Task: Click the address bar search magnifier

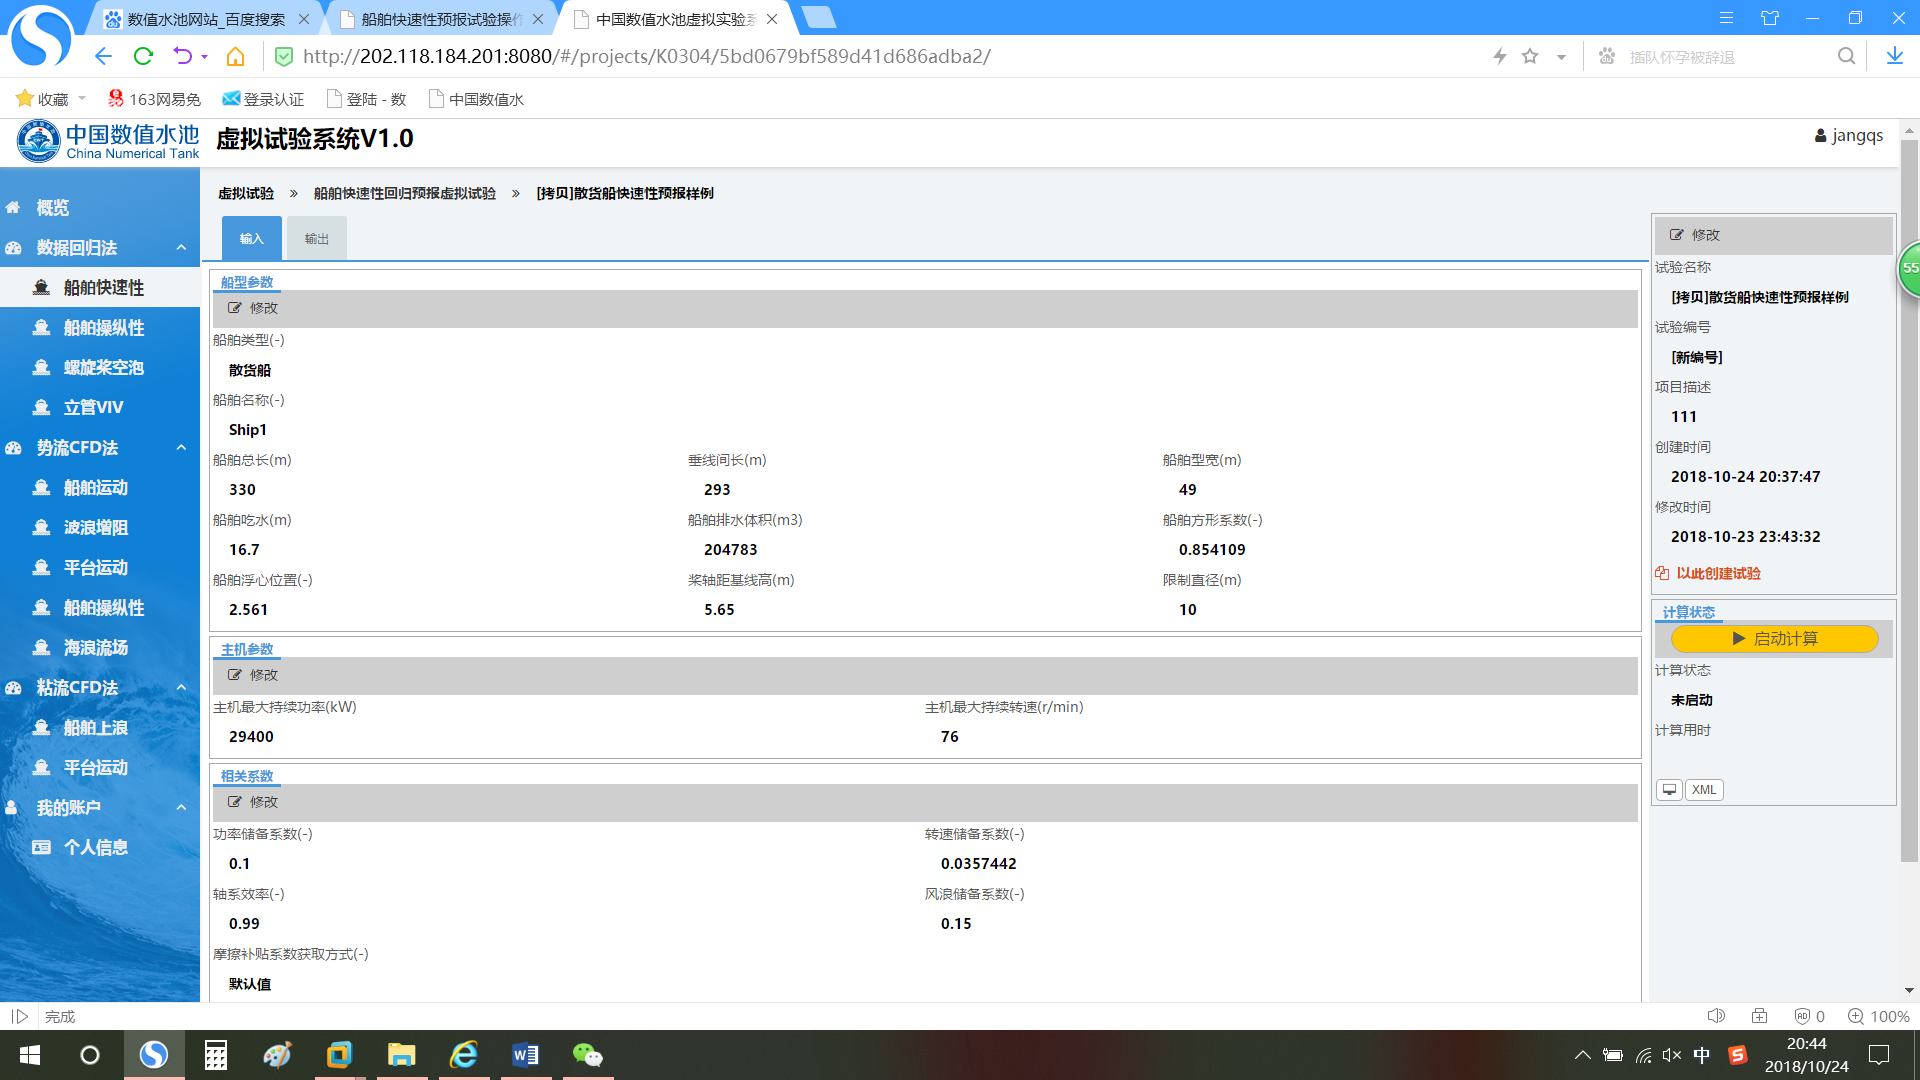Action: [1846, 56]
